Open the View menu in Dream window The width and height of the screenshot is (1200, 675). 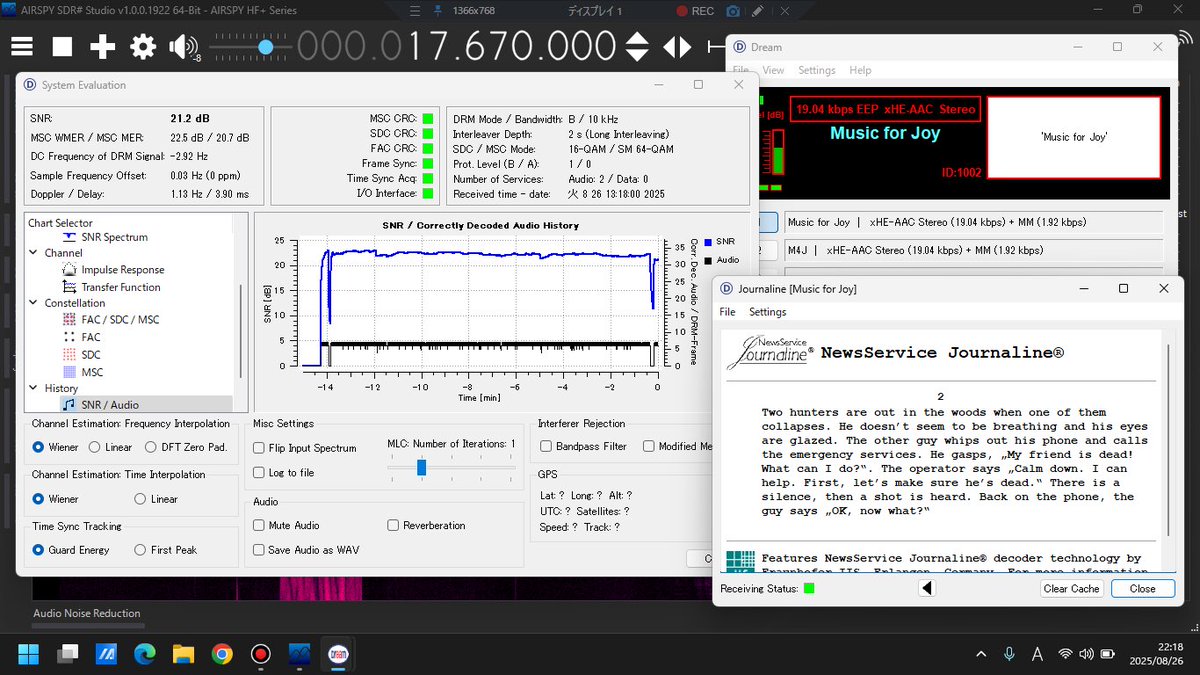[x=774, y=70]
